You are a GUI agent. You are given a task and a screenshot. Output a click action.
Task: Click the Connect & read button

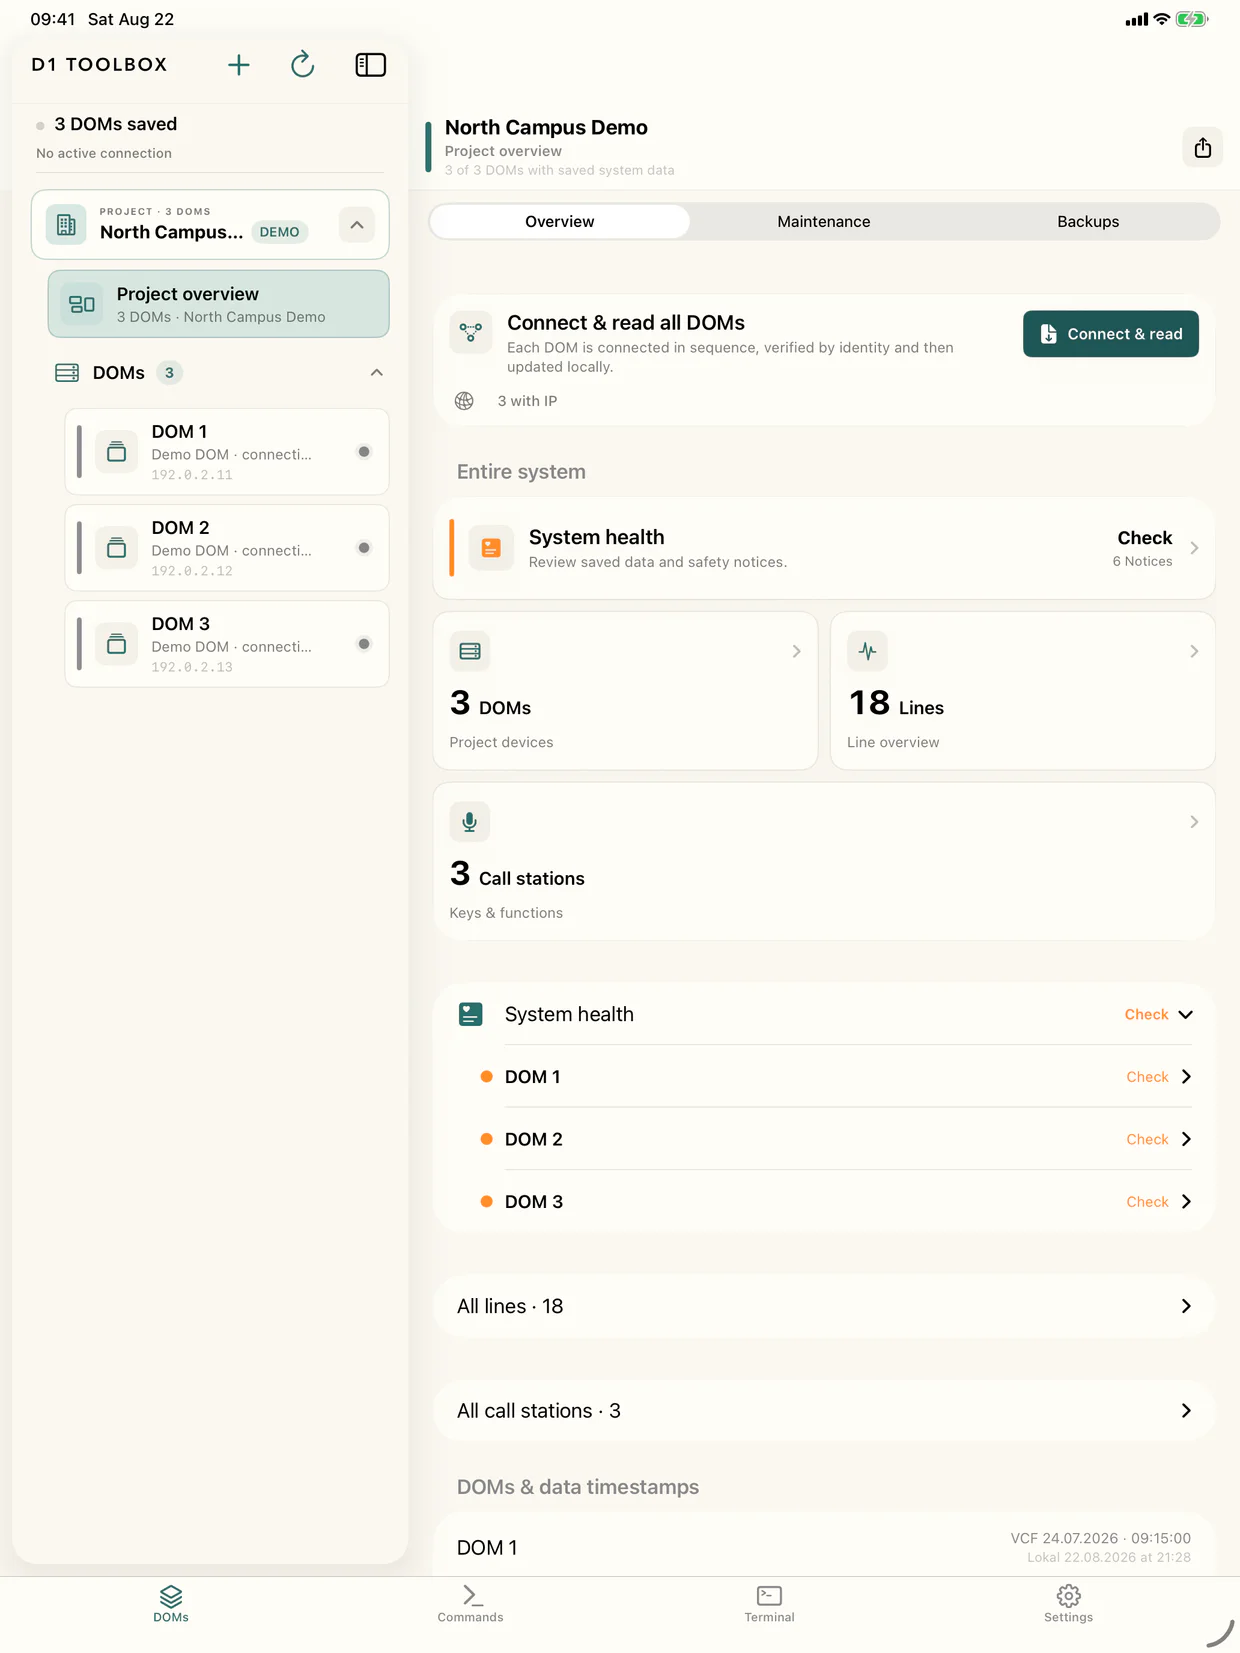[x=1110, y=334]
